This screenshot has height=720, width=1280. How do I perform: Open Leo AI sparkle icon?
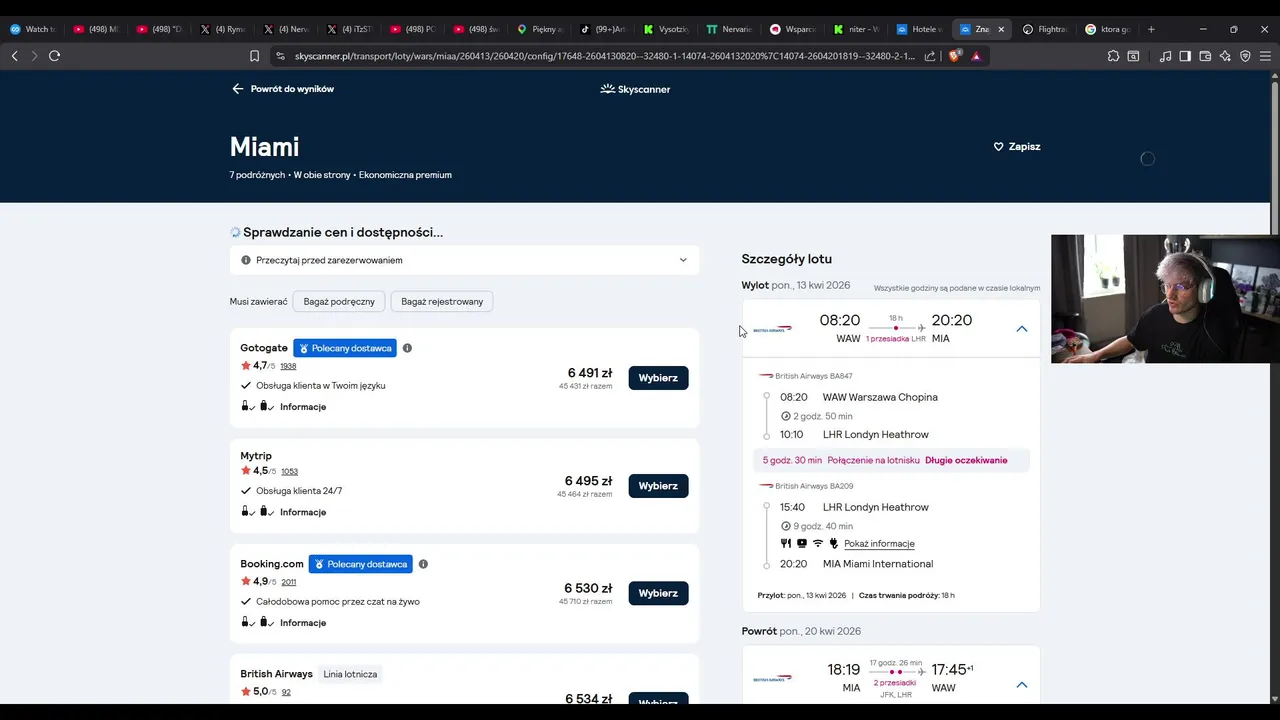(1225, 56)
